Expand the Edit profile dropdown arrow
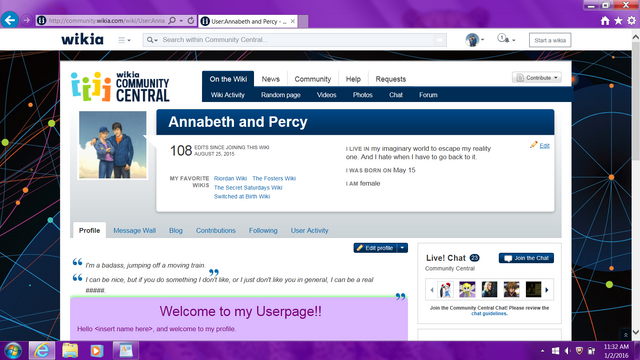 point(402,248)
